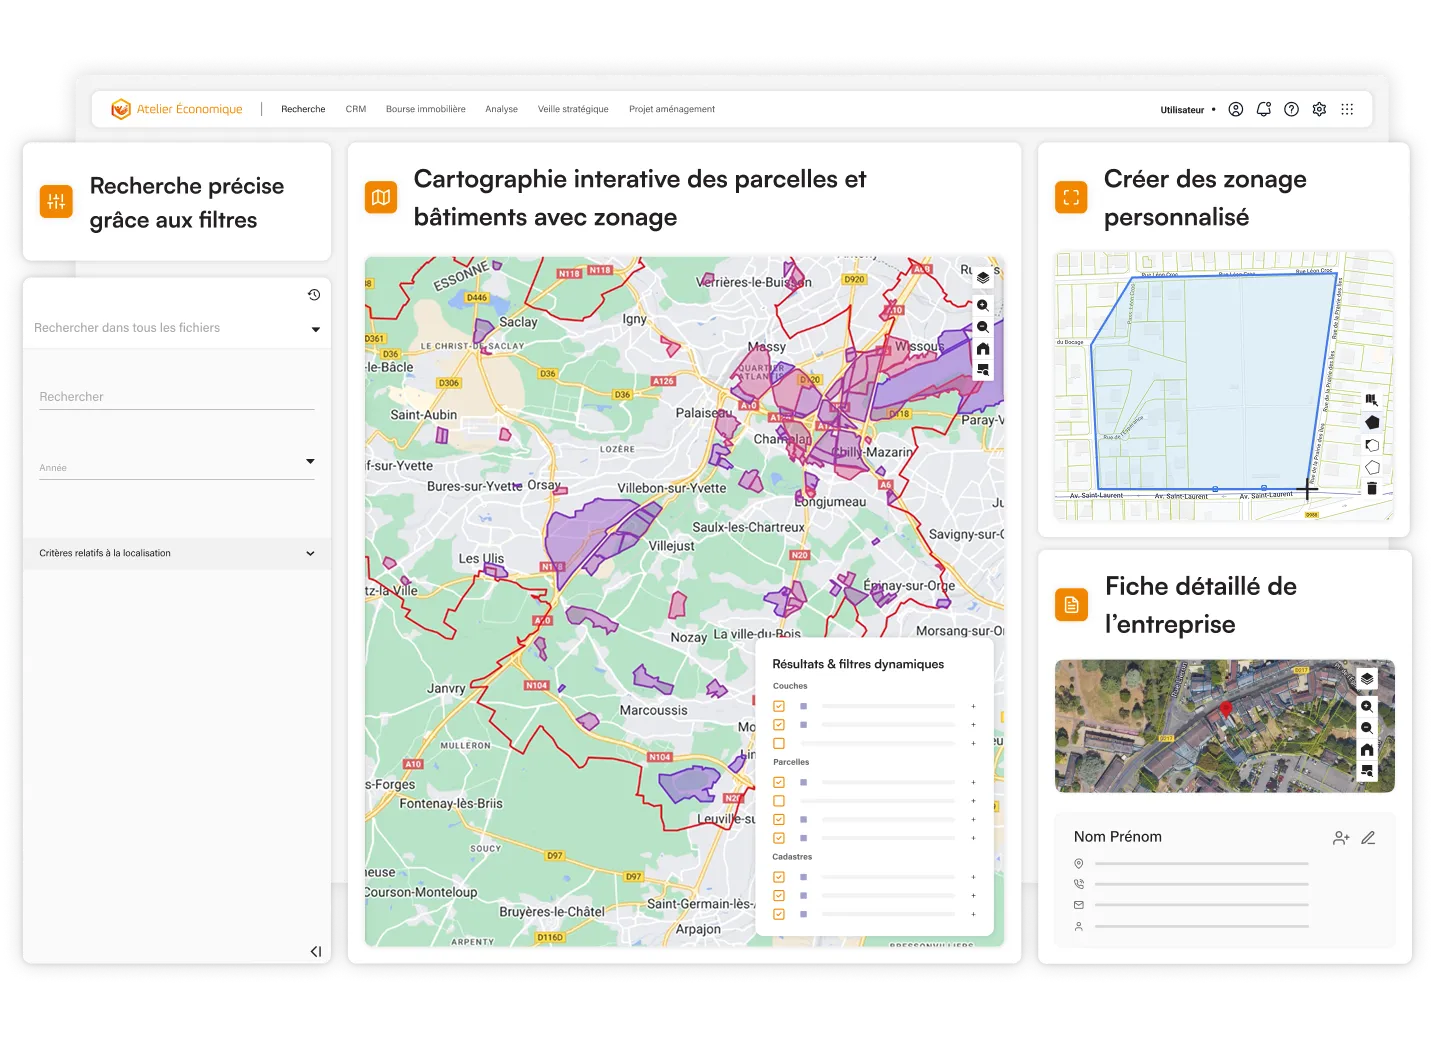Open search tool on satellite map
Image resolution: width=1433 pixels, height=1044 pixels.
[x=1367, y=771]
